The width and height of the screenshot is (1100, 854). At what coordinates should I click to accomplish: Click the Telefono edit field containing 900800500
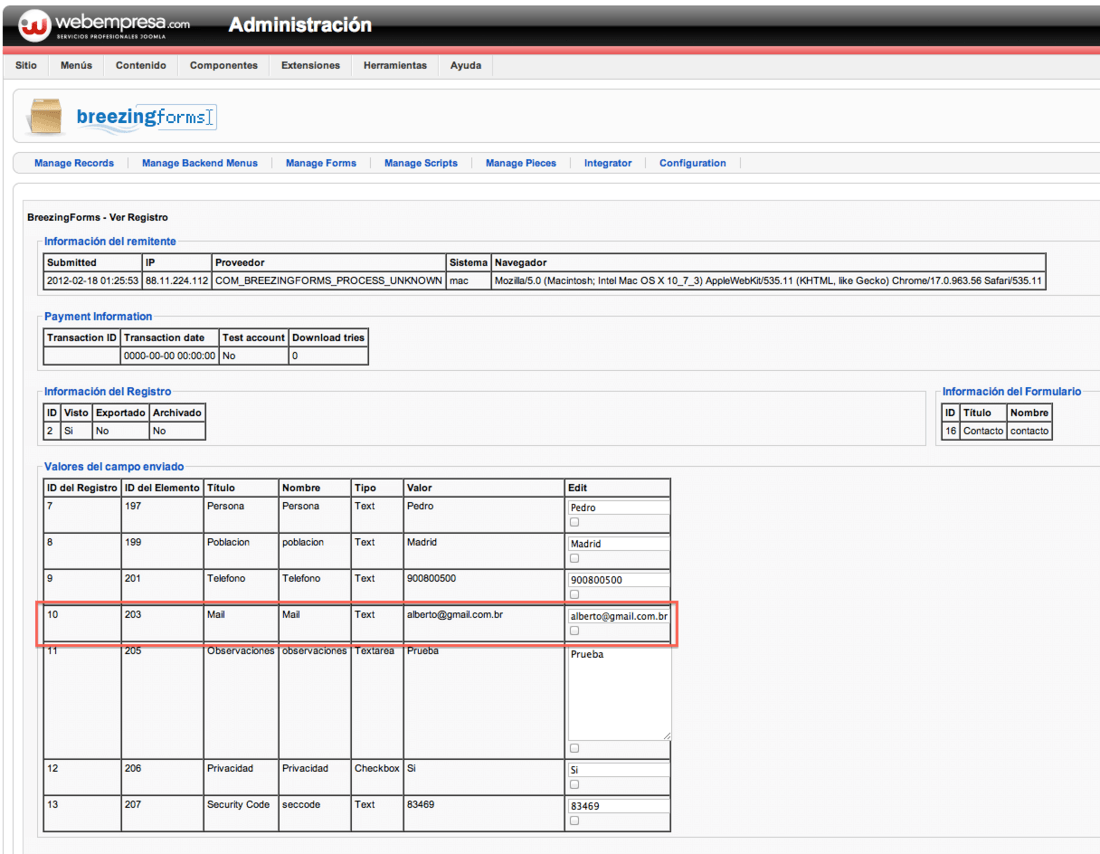point(618,580)
